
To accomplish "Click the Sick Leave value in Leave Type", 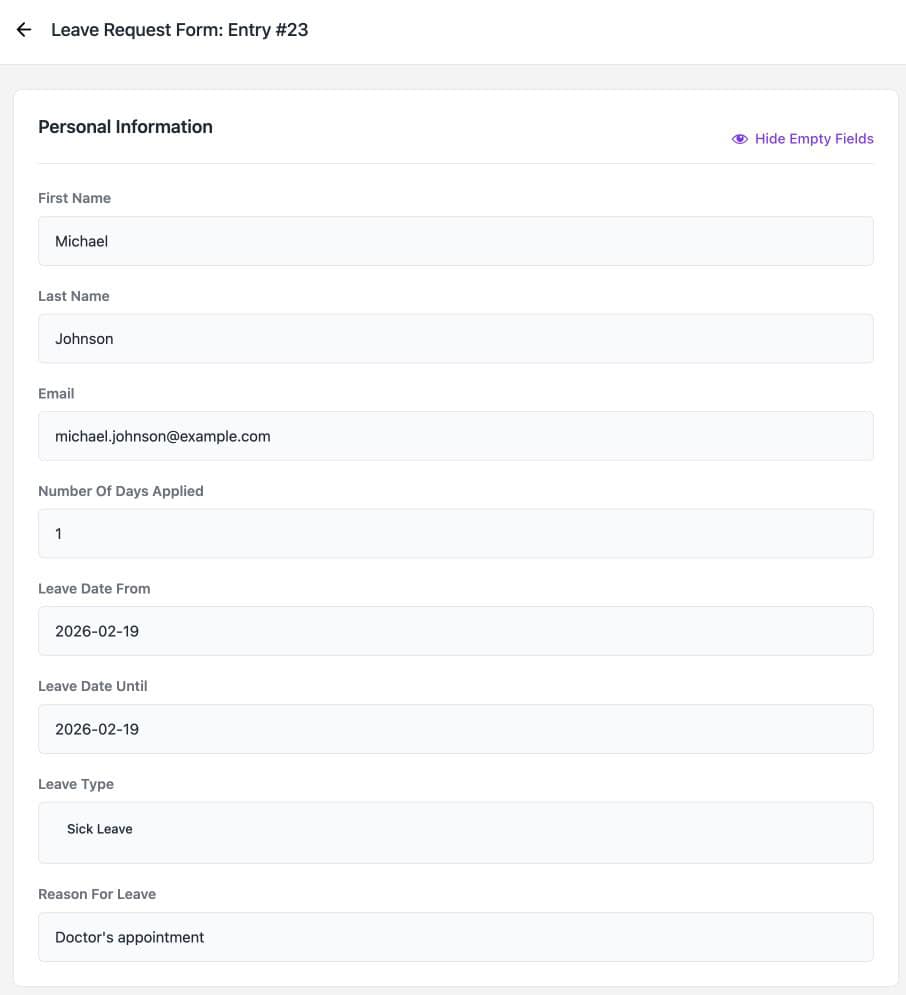I will coord(100,829).
